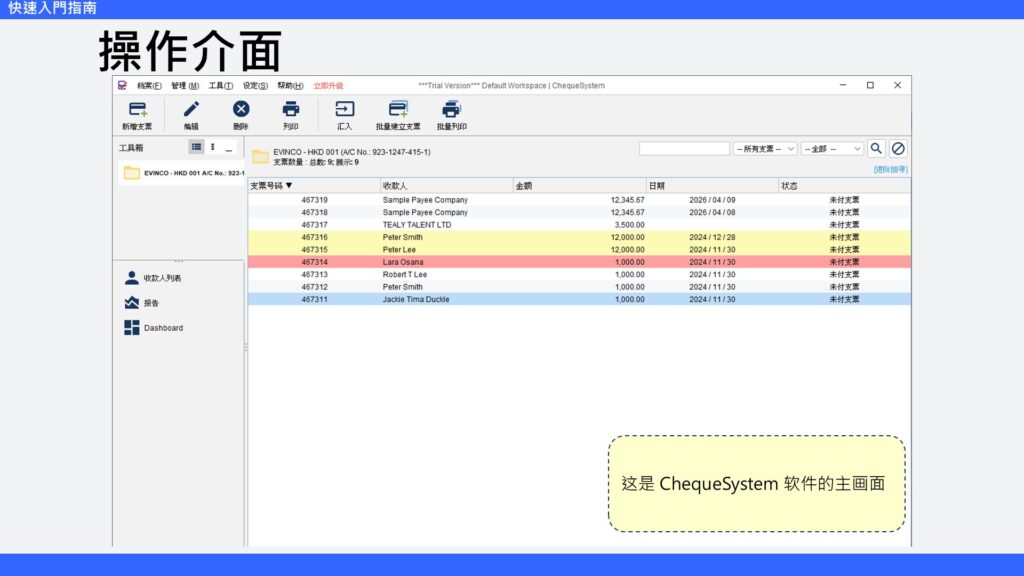Open the 档案(F) menu
1024x576 pixels.
coord(149,86)
